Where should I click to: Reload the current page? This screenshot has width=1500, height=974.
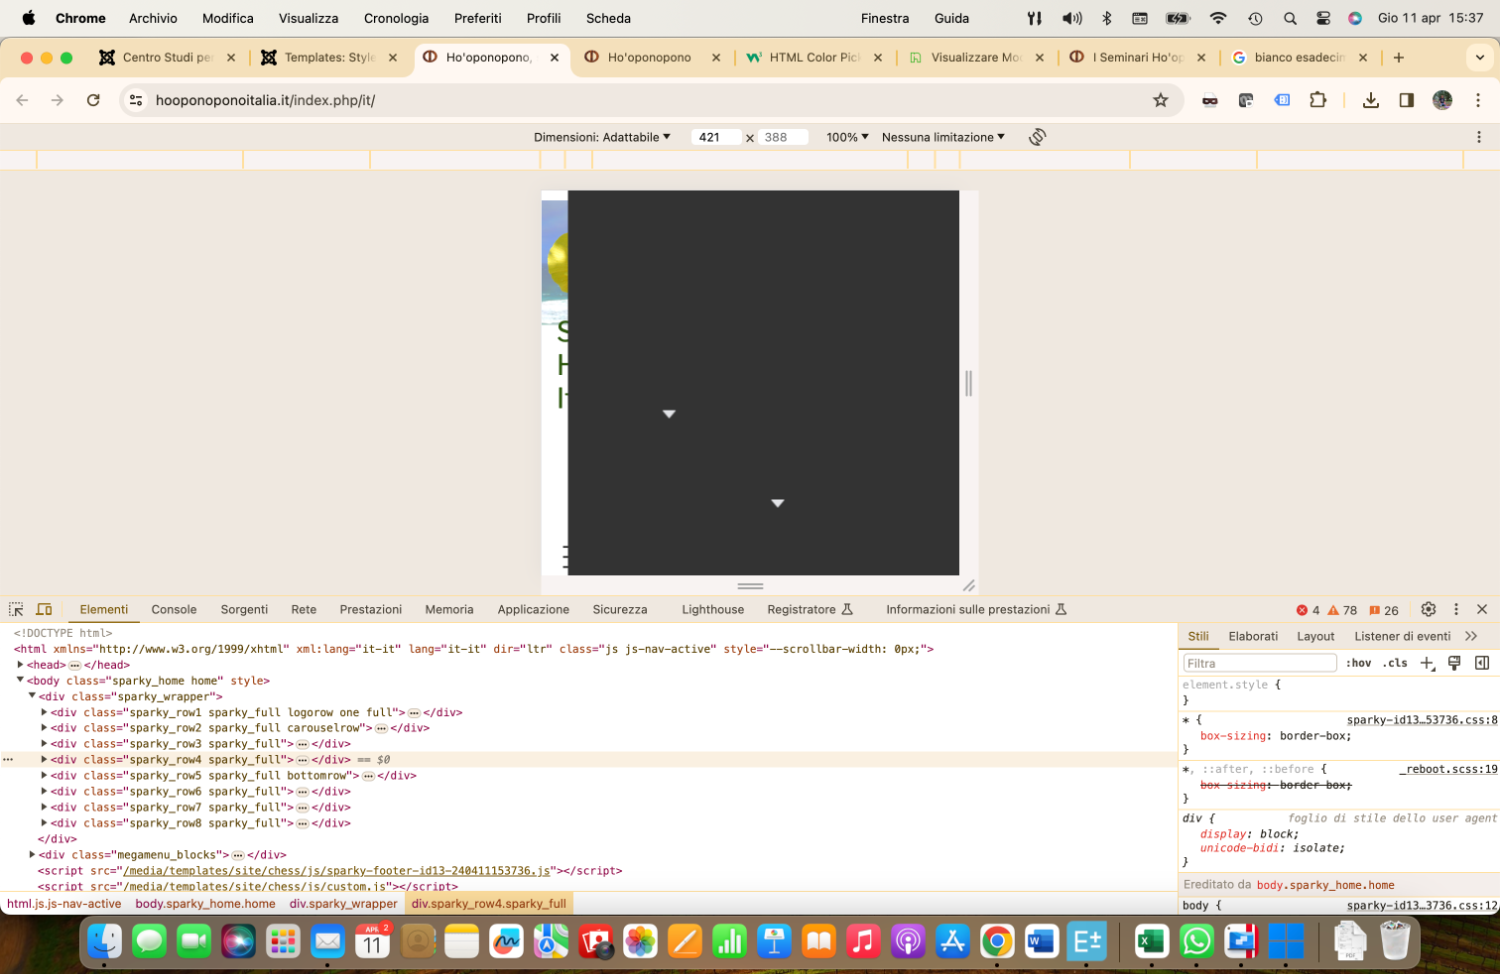[x=93, y=100]
